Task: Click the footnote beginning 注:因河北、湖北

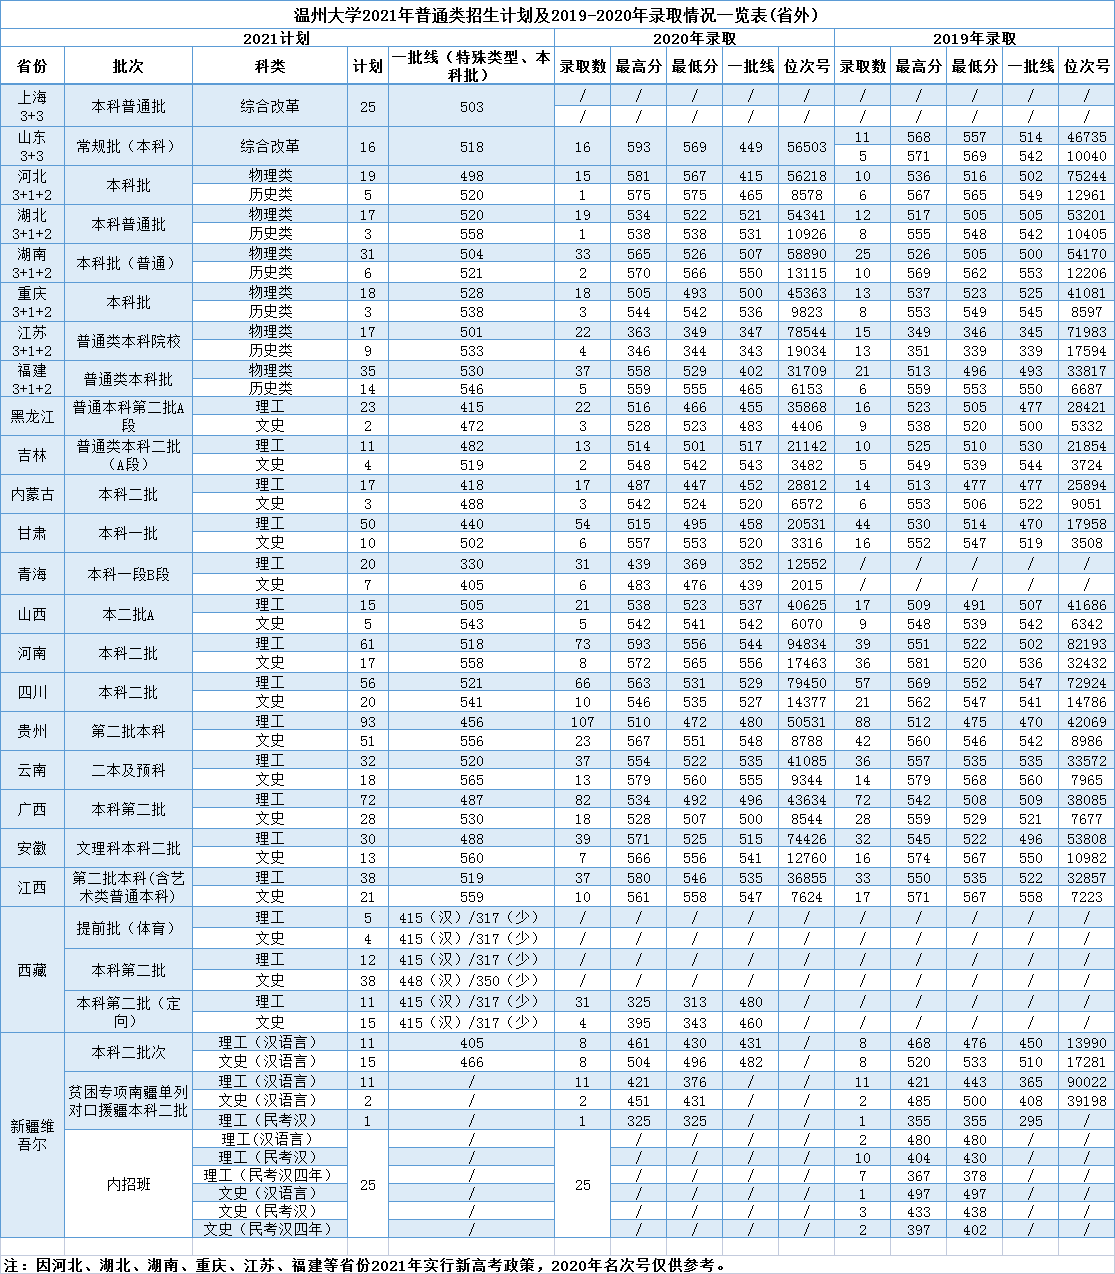Action: click(365, 1264)
